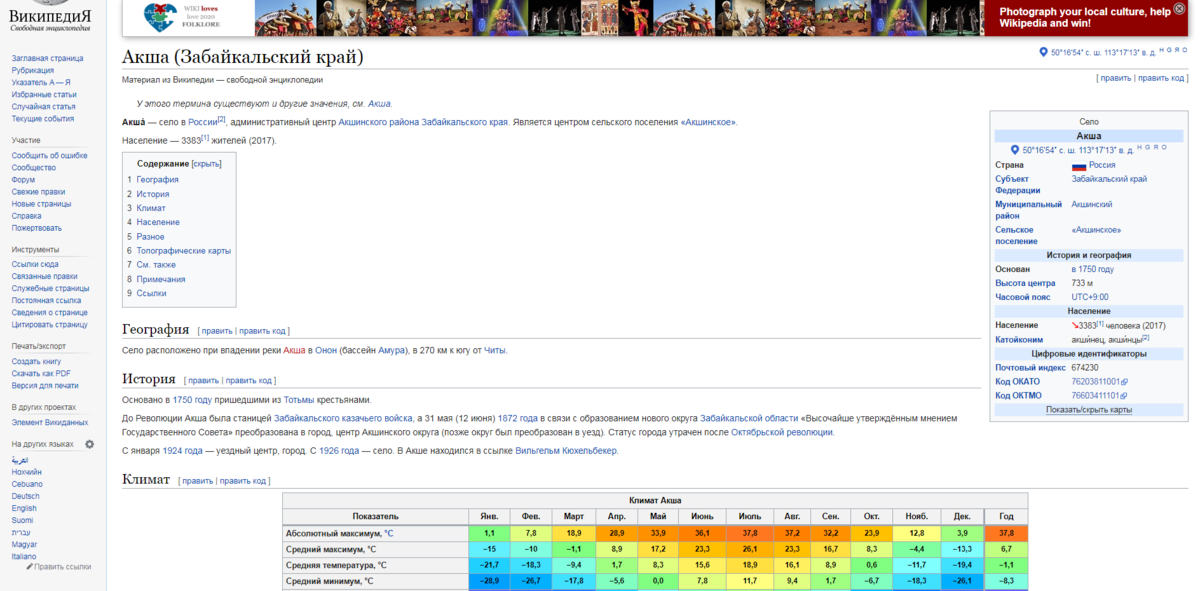Click the Russian flag icon in infobox

click(1079, 166)
